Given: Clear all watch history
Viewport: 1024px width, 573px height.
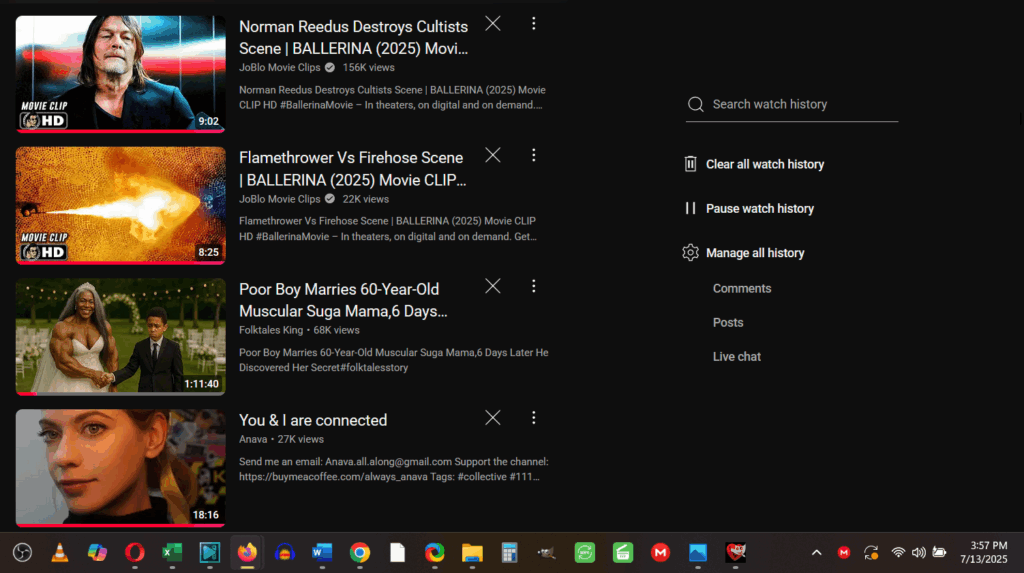Looking at the screenshot, I should [765, 165].
